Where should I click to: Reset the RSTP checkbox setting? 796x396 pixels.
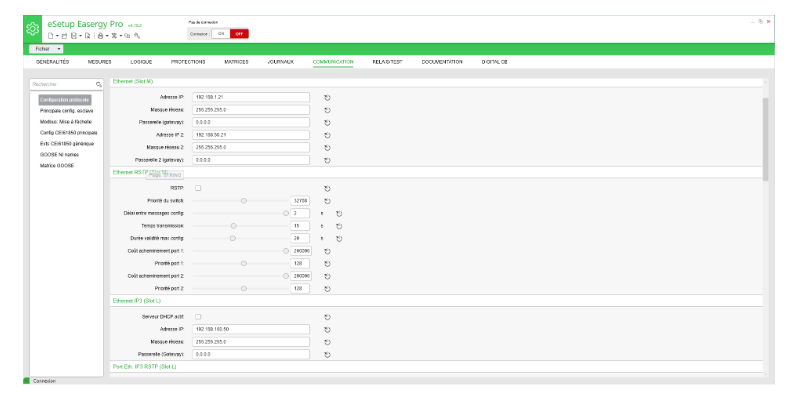pos(327,188)
